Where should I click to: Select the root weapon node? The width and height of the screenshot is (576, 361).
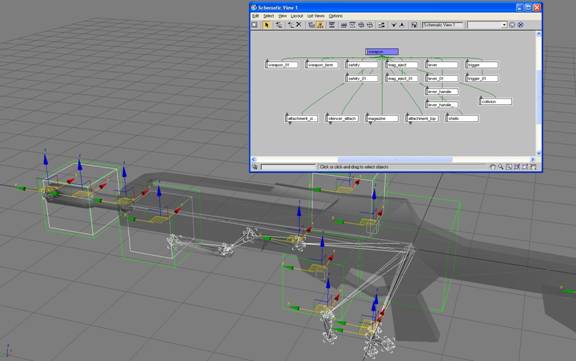tap(382, 51)
